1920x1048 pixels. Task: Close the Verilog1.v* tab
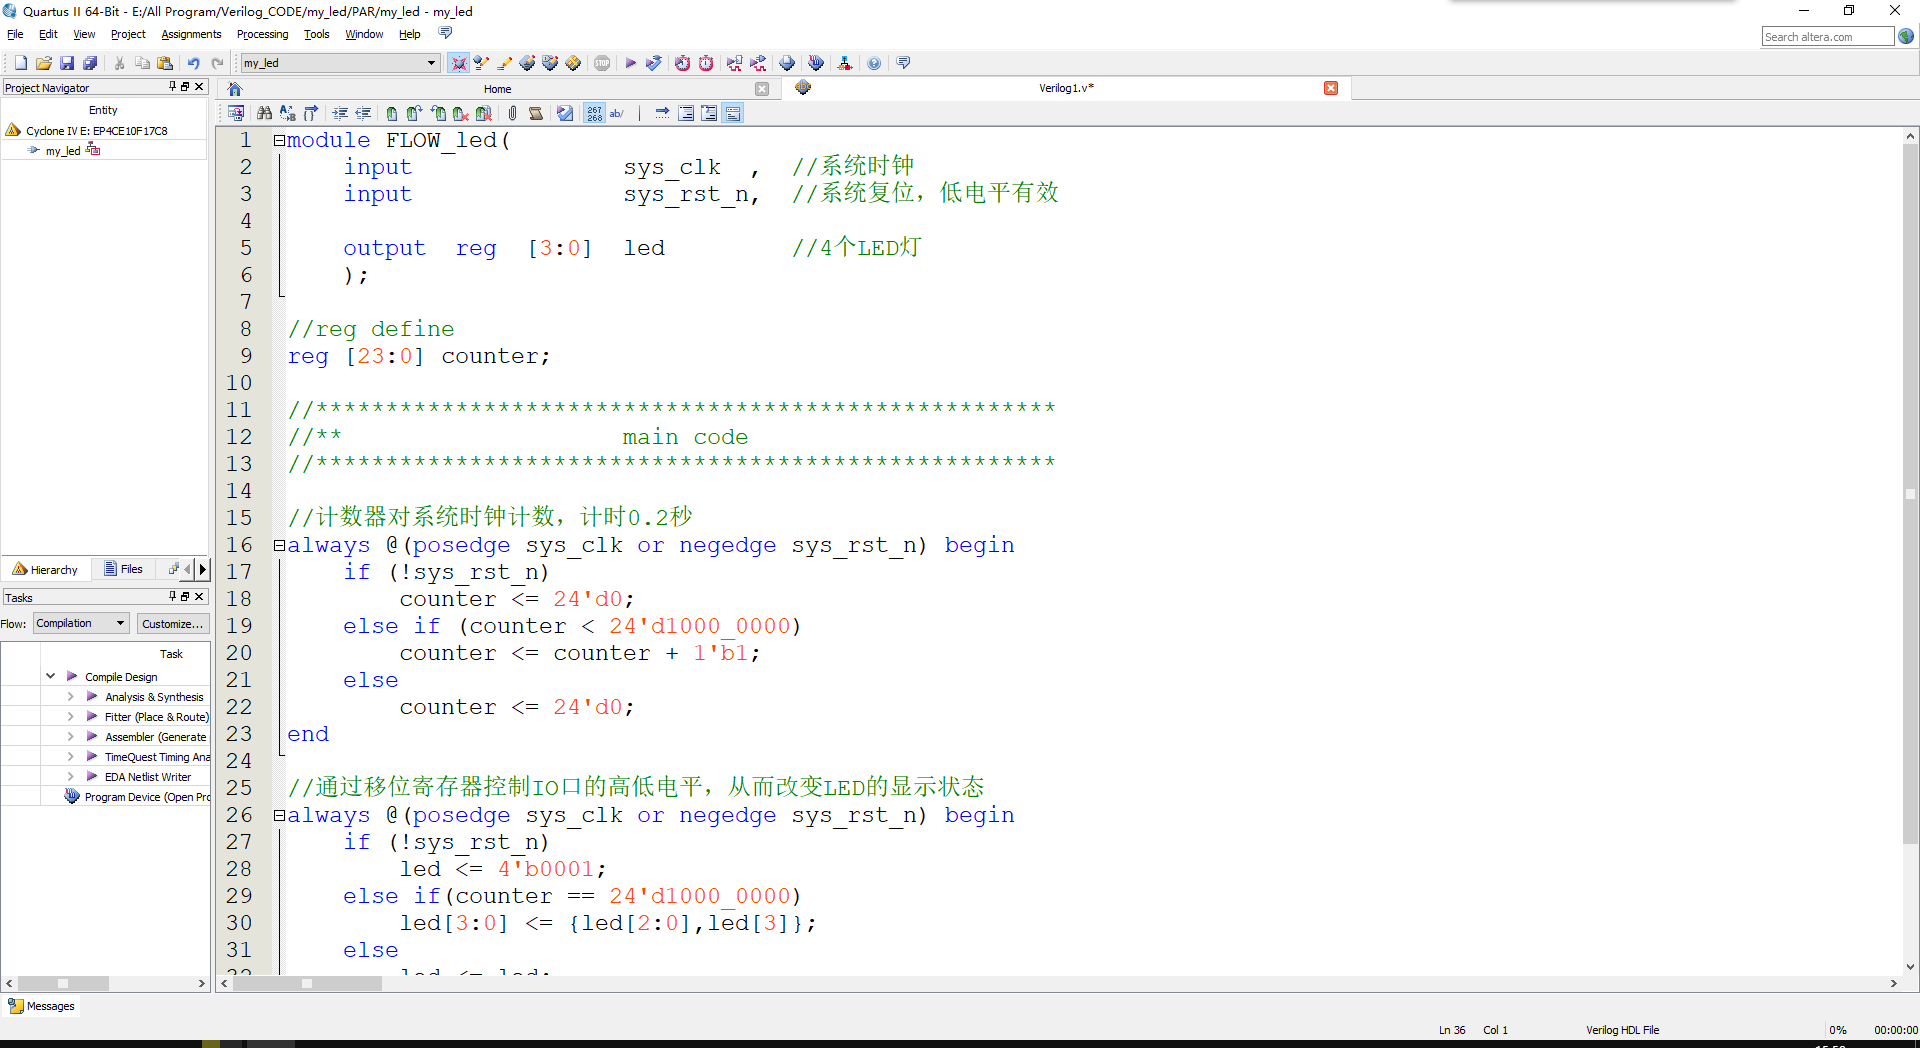coord(1331,88)
